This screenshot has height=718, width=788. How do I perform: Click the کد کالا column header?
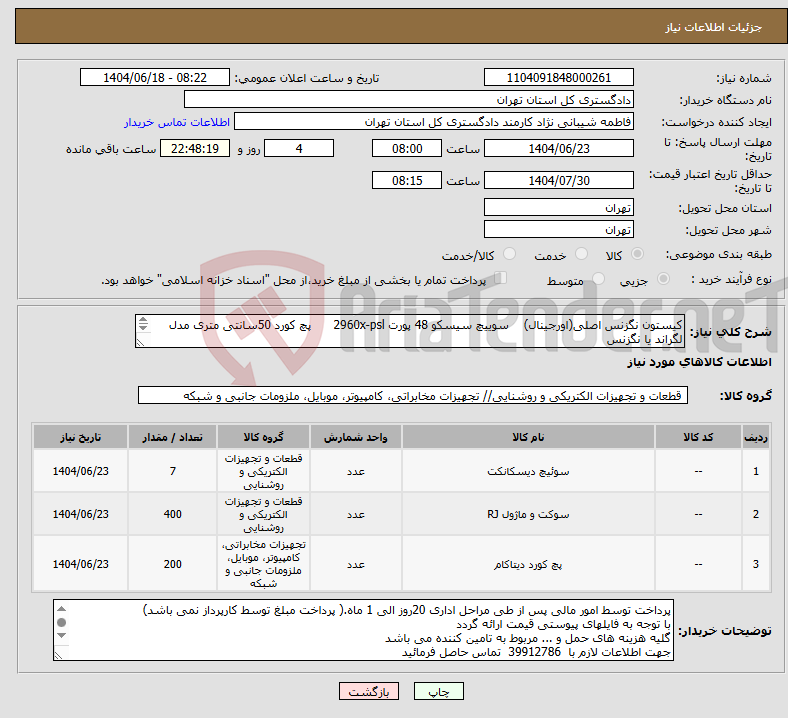pos(698,437)
